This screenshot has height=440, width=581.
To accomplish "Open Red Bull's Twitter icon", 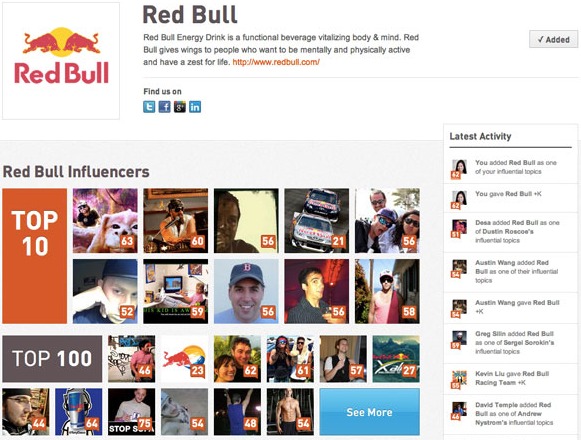I will [149, 107].
